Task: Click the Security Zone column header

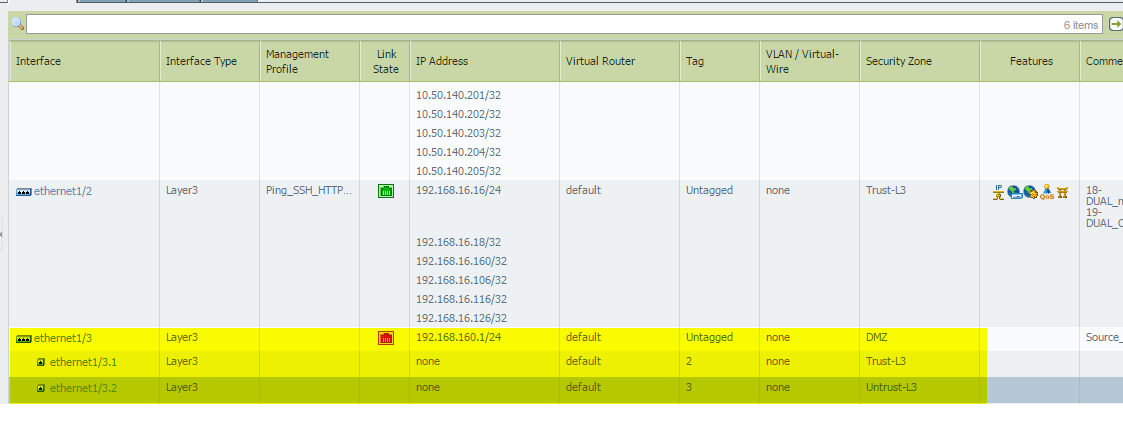Action: [920, 61]
